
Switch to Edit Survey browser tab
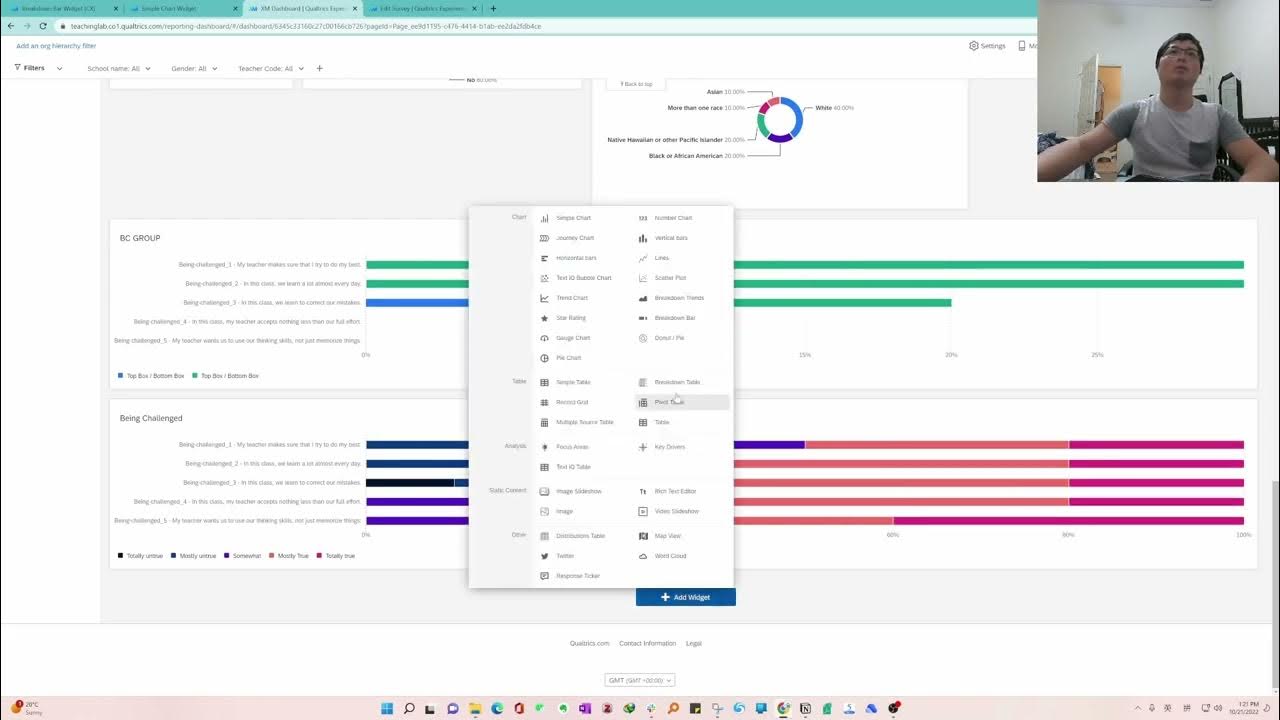tap(424, 8)
